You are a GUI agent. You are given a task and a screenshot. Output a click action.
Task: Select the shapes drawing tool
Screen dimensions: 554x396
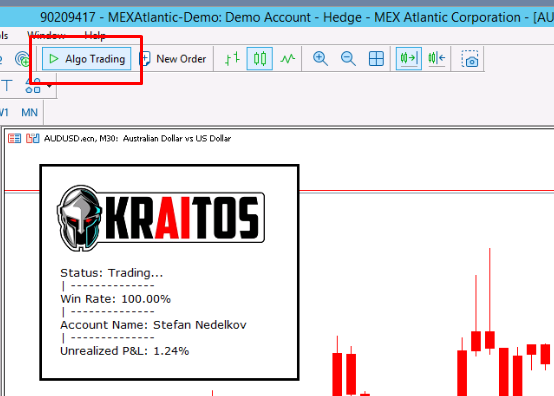pyautogui.click(x=33, y=86)
